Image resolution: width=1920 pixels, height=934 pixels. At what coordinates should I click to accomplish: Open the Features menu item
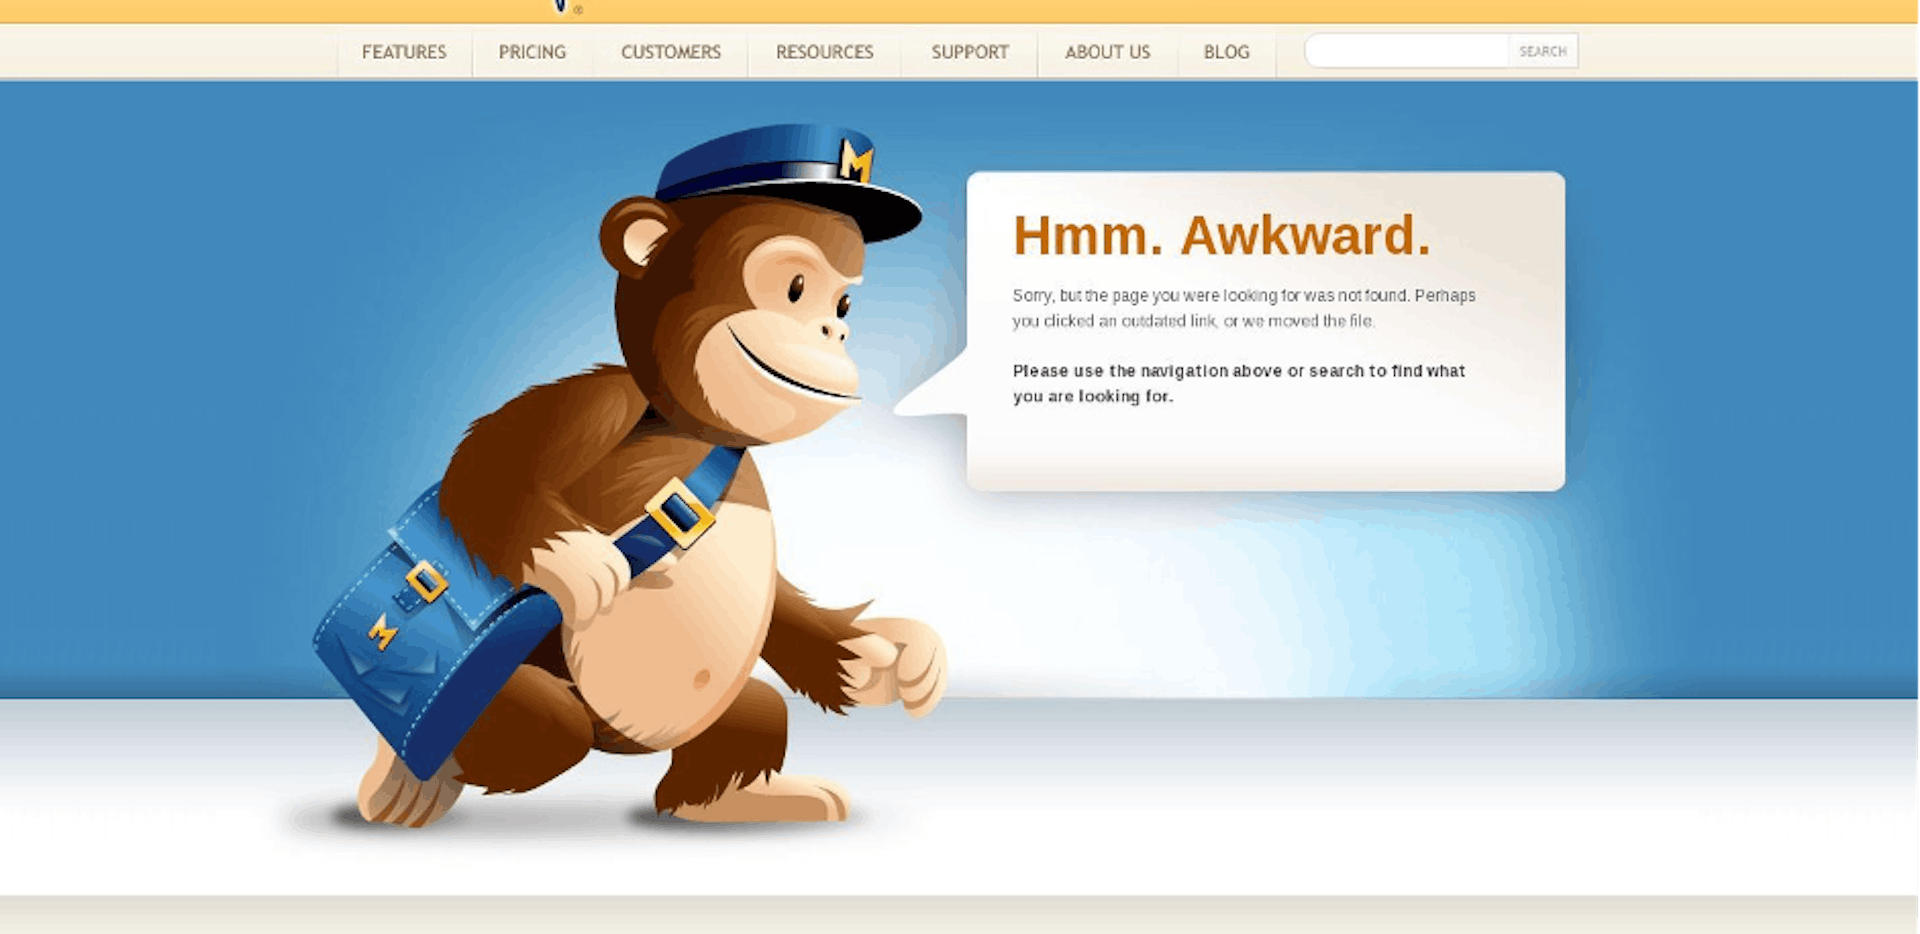pos(404,52)
